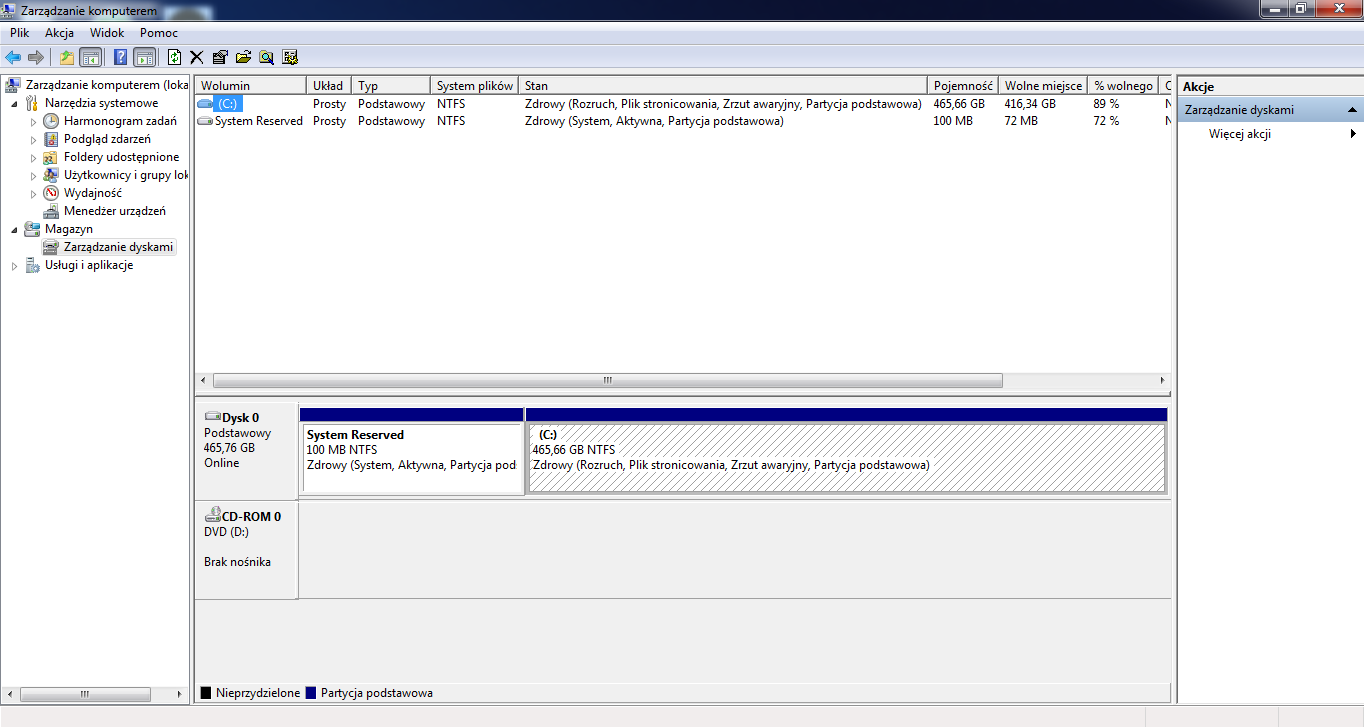
Task: Click the Delete (X) toolbar icon
Action: pyautogui.click(x=197, y=57)
